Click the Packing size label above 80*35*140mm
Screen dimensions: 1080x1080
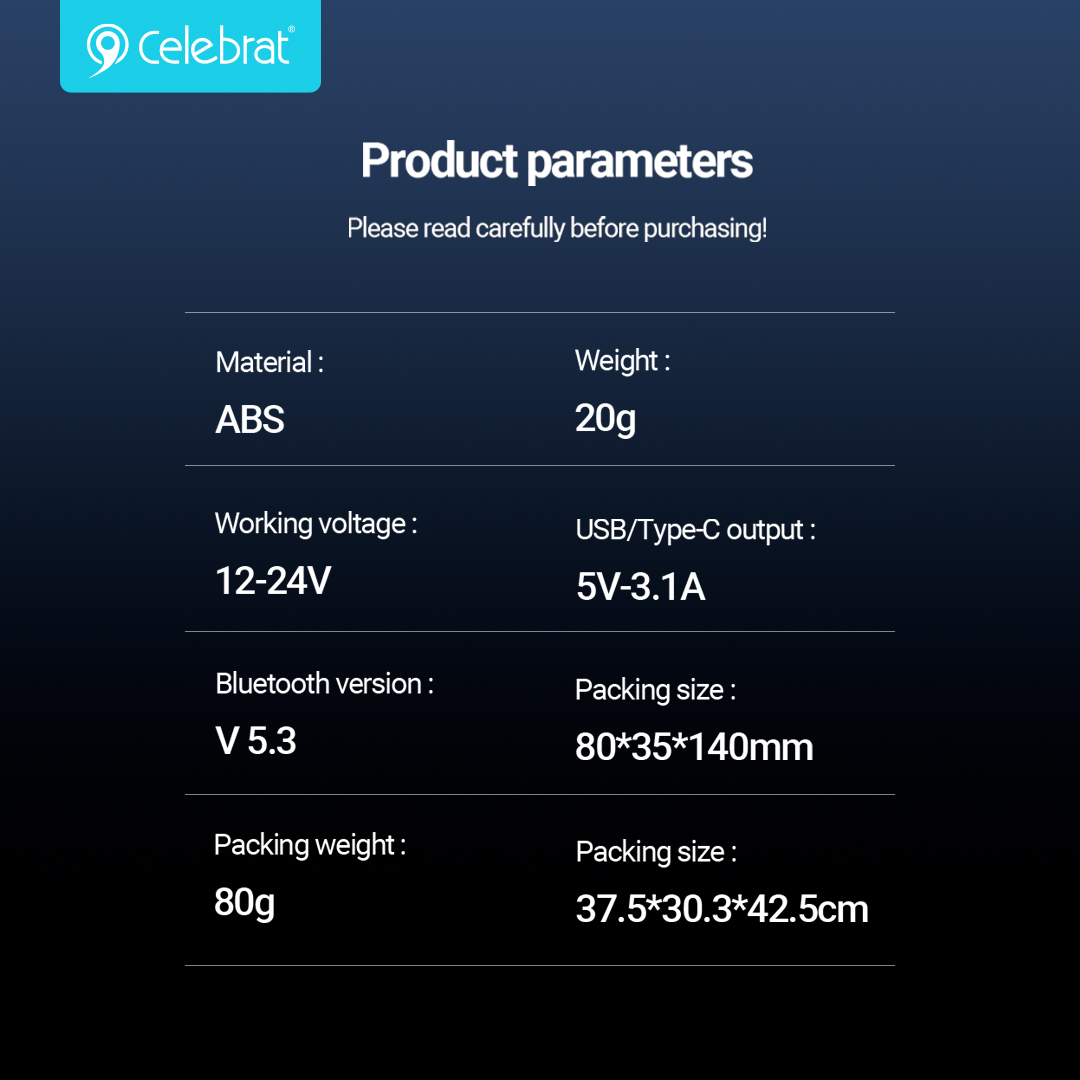656,690
